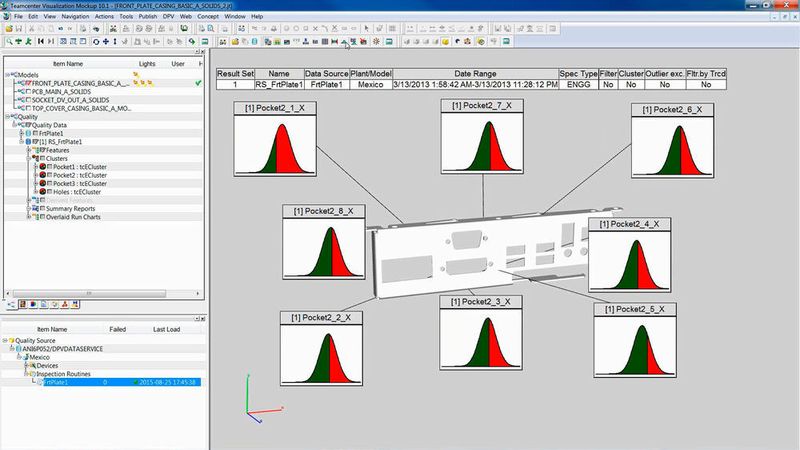Open the Actions menu
Screen dimensions: 800x450
[104, 16]
